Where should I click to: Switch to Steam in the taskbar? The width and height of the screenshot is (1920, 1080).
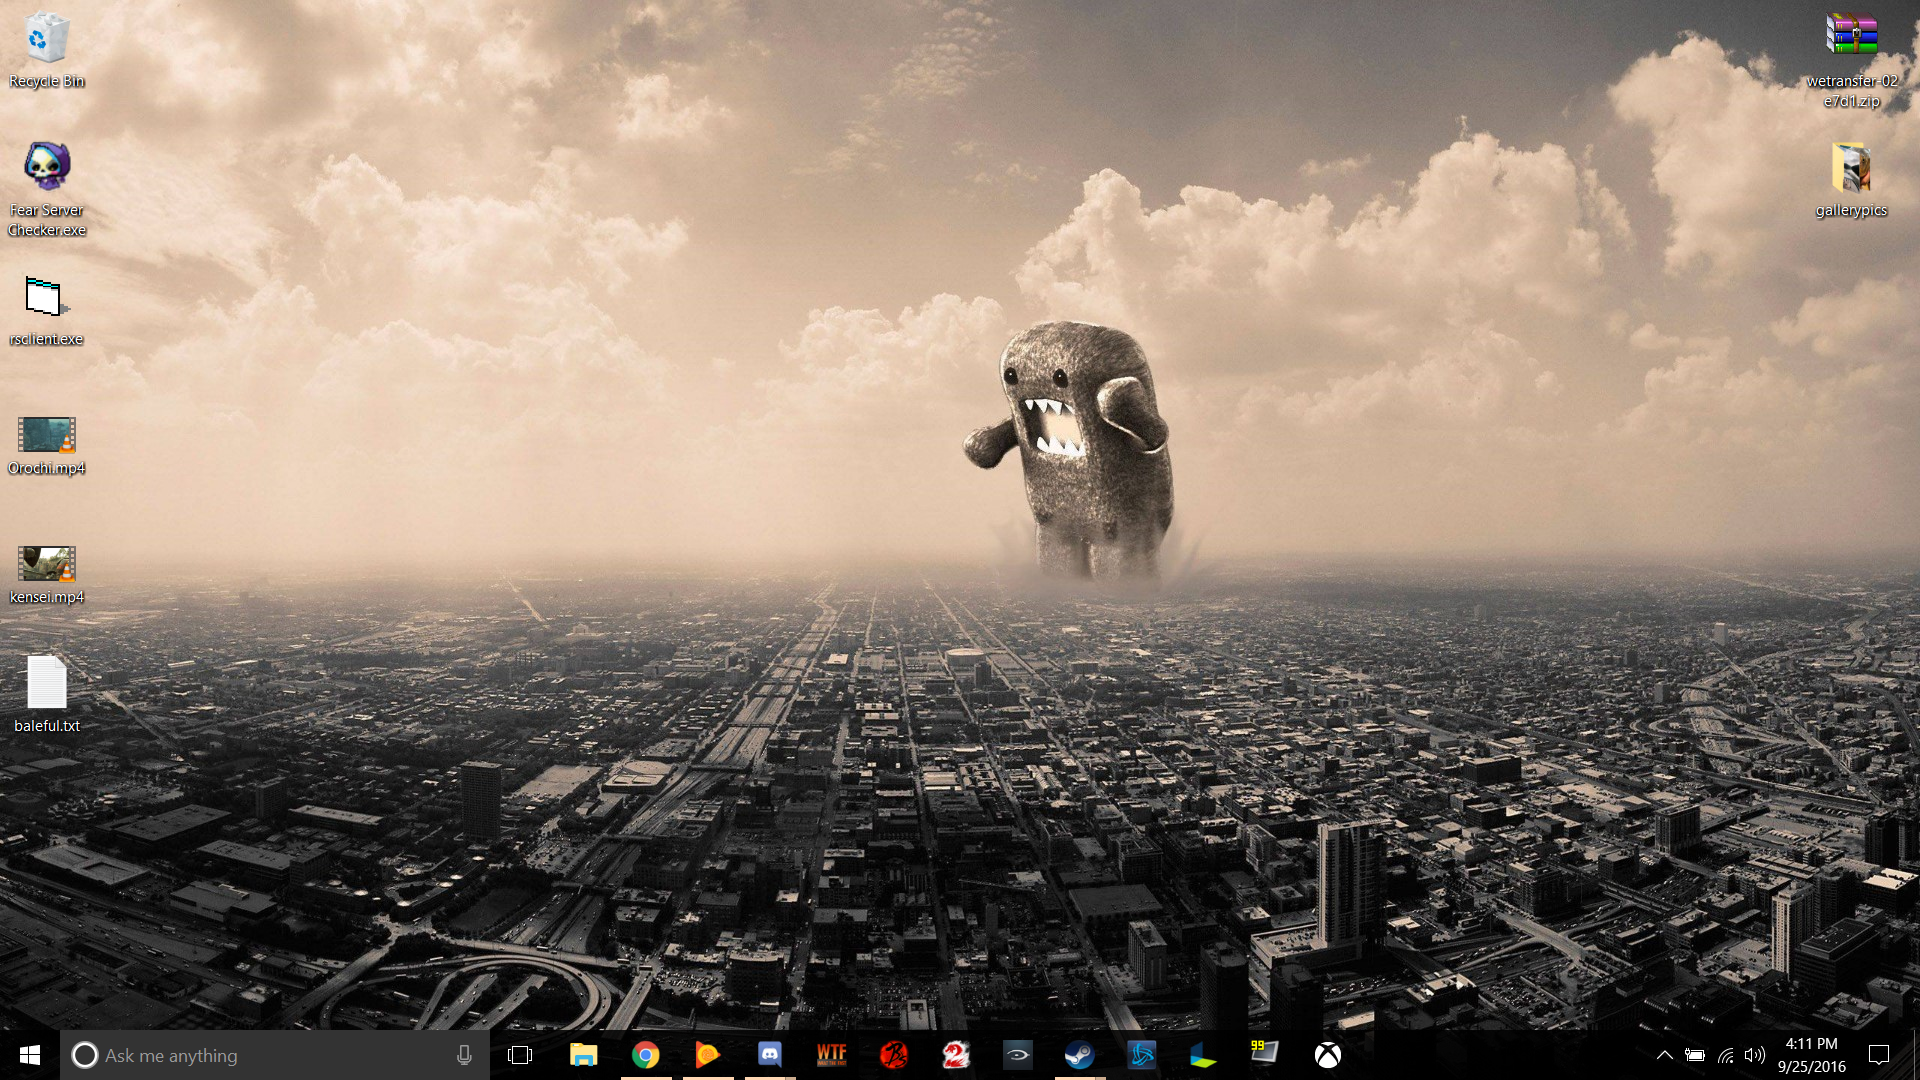[1080, 1055]
